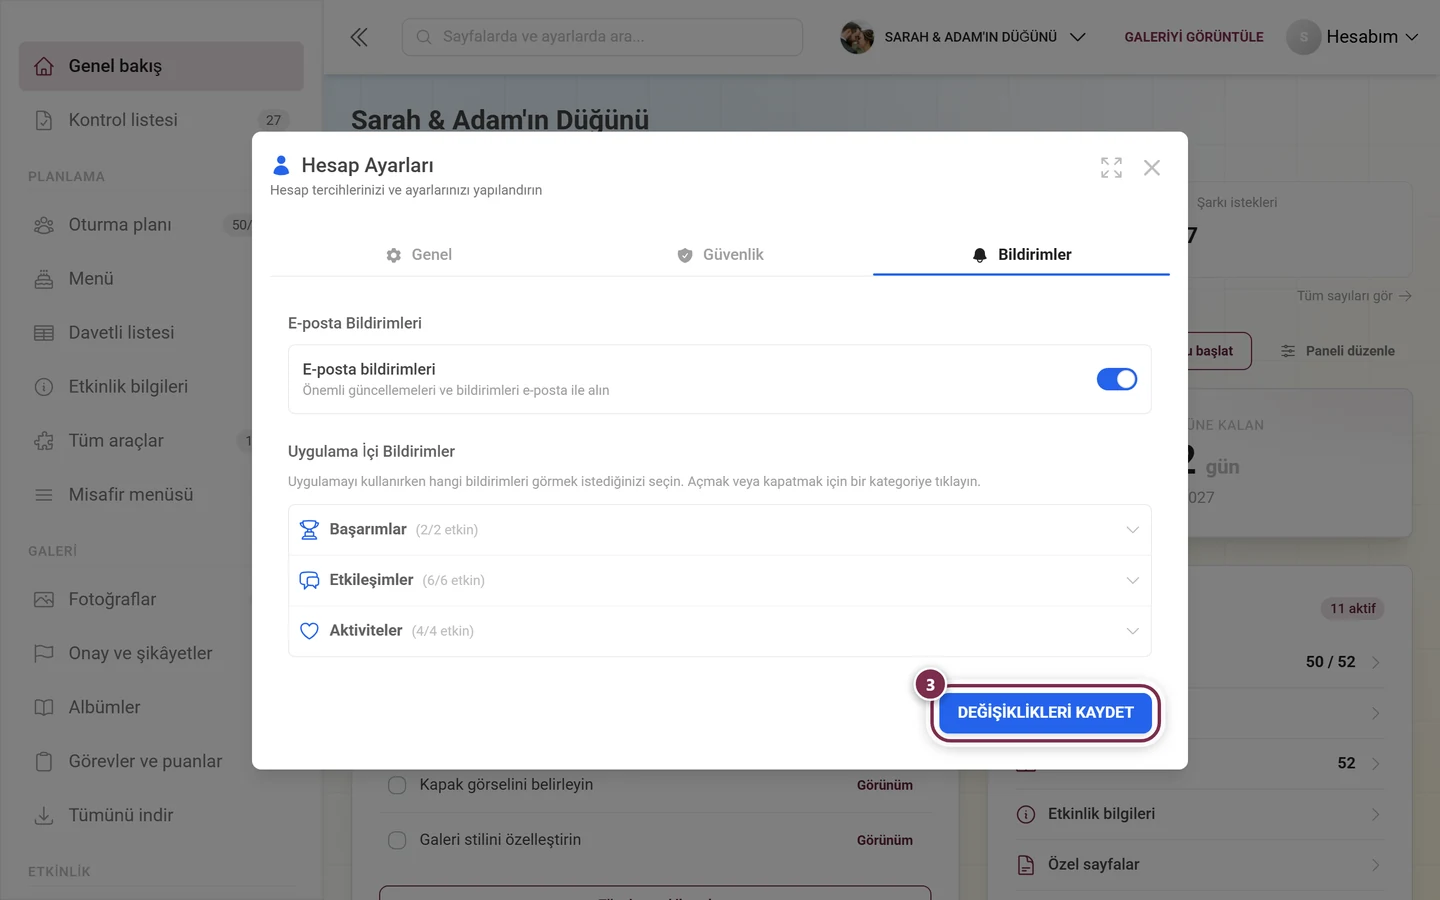This screenshot has height=900, width=1440.
Task: Click the Görünüm link beside Kapak görselini belirleyin
Action: 885,785
